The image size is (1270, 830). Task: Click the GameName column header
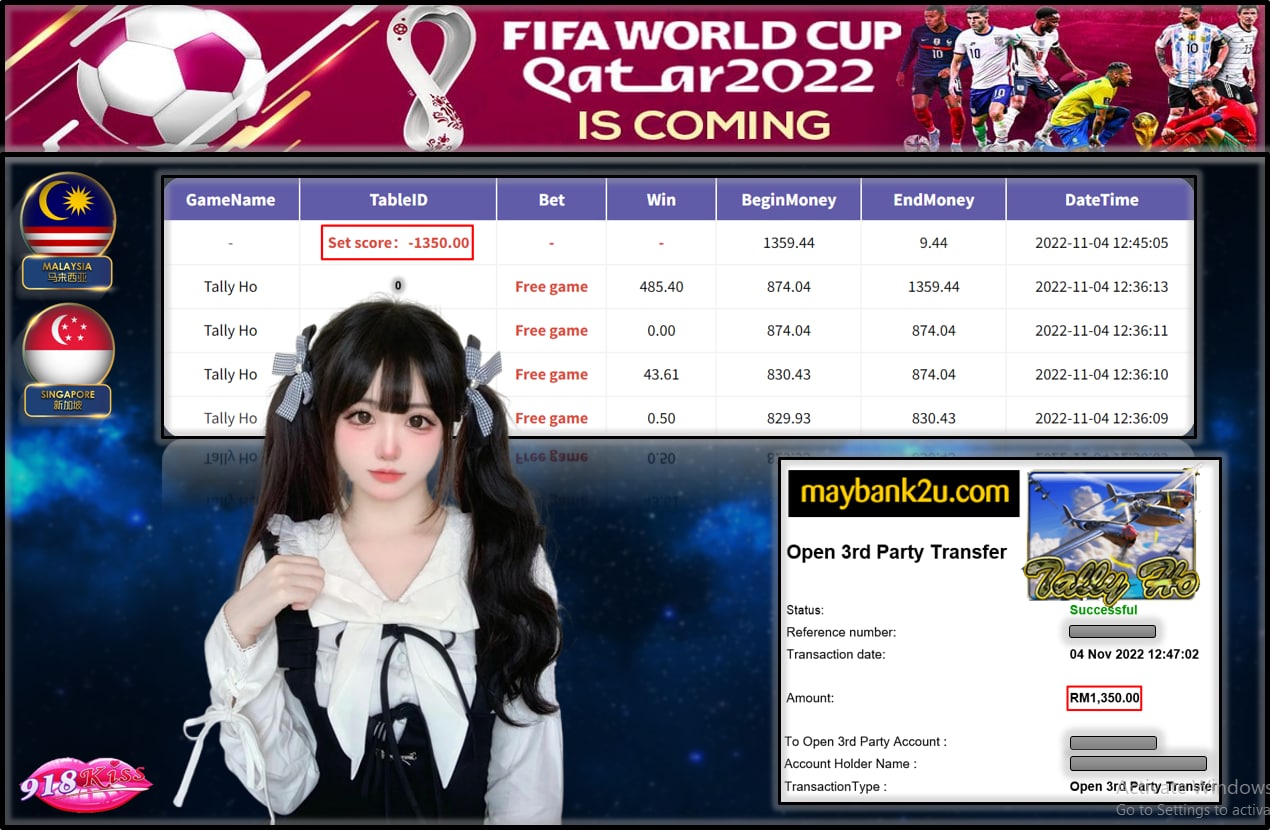click(231, 200)
